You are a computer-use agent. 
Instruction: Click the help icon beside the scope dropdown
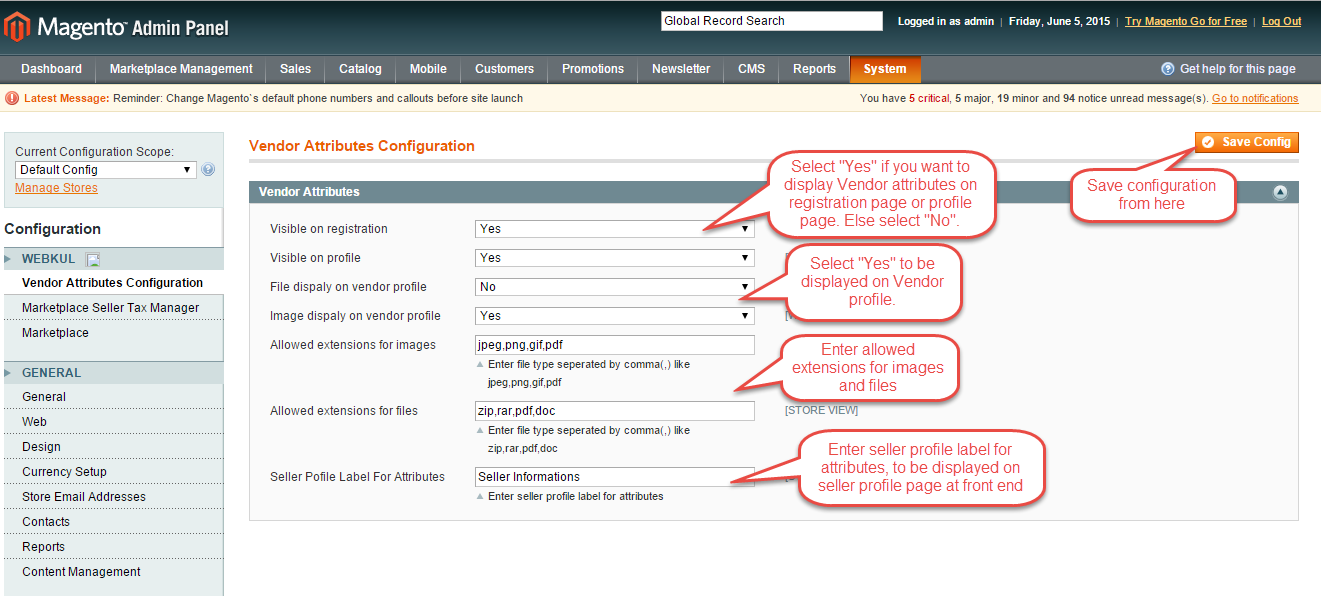(208, 169)
